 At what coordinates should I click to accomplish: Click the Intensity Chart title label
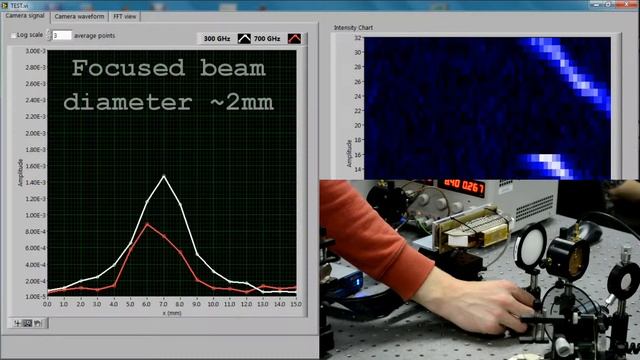pyautogui.click(x=353, y=28)
